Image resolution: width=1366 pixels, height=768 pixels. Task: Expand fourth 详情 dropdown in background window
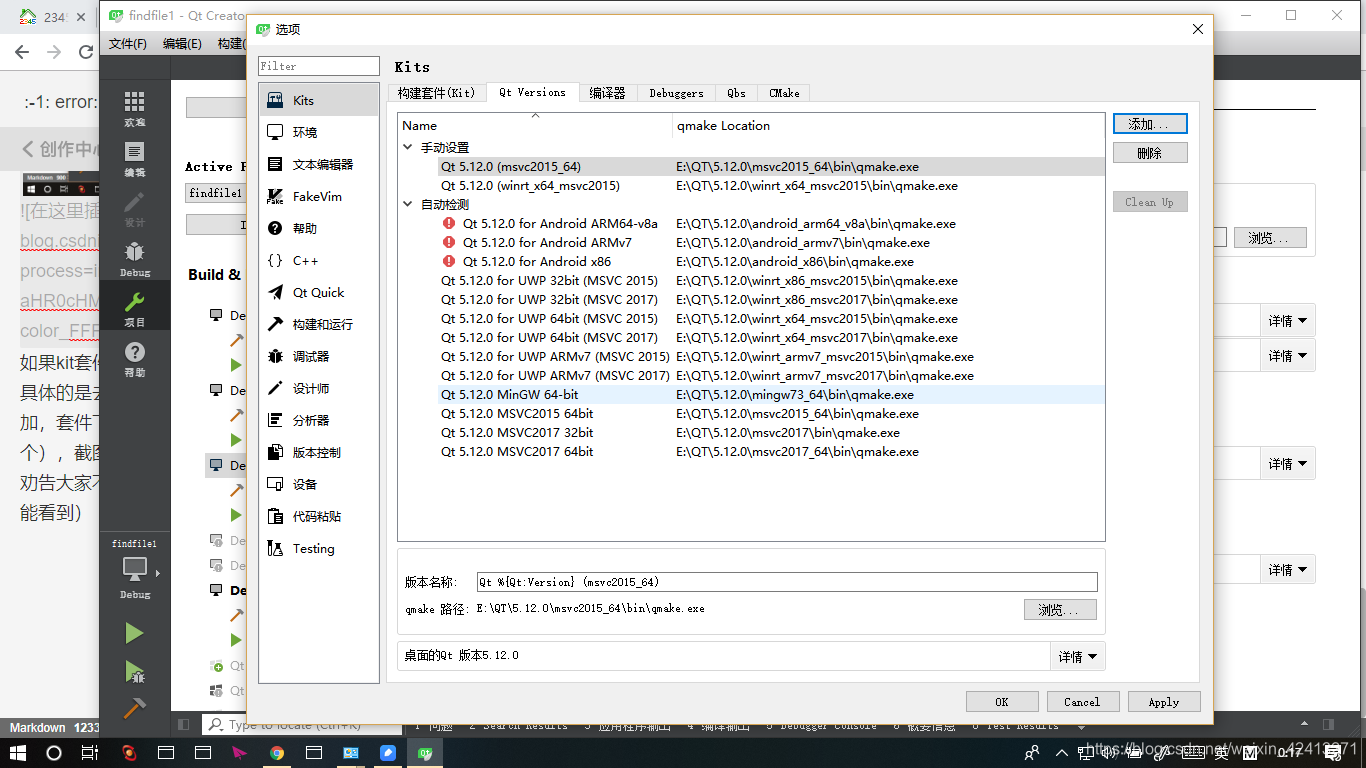1288,570
